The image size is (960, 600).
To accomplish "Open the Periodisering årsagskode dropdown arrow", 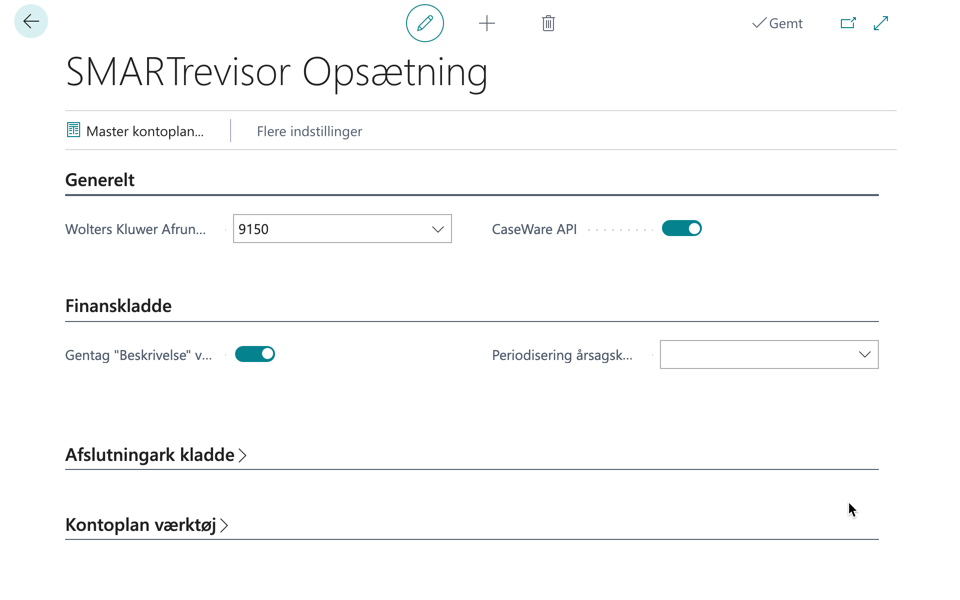I will (864, 354).
